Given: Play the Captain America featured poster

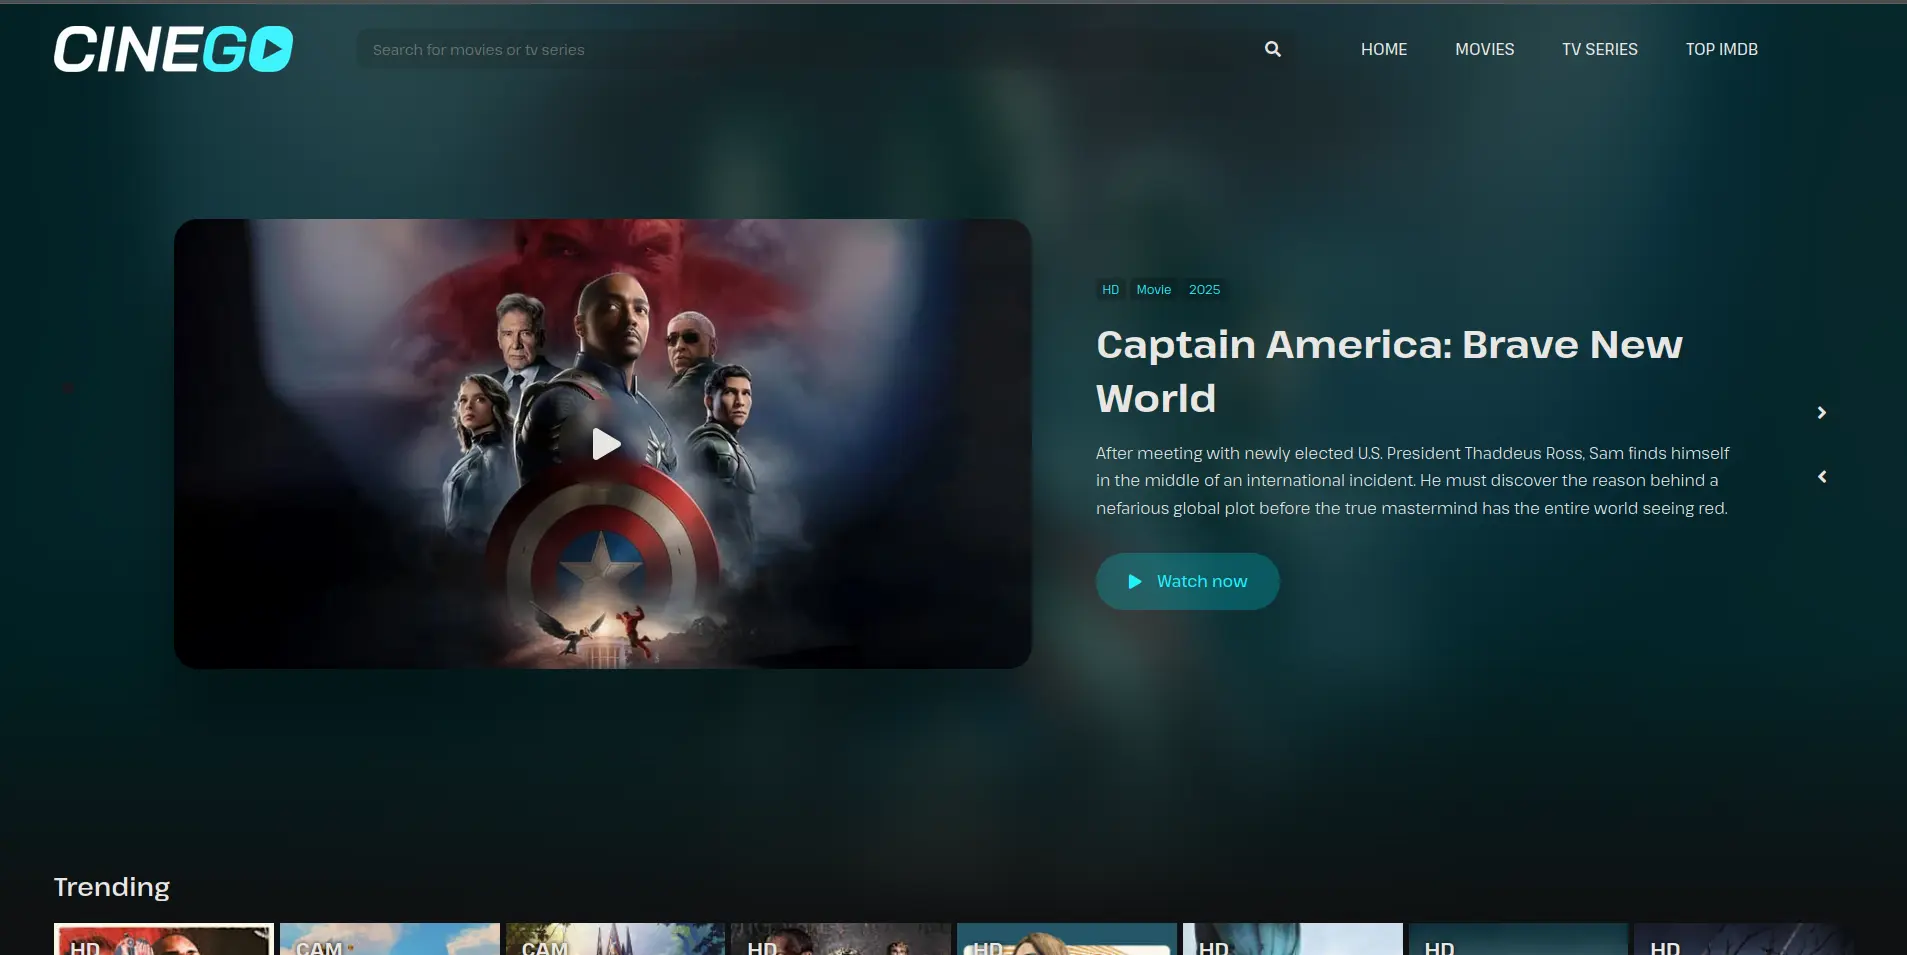Looking at the screenshot, I should tap(603, 444).
